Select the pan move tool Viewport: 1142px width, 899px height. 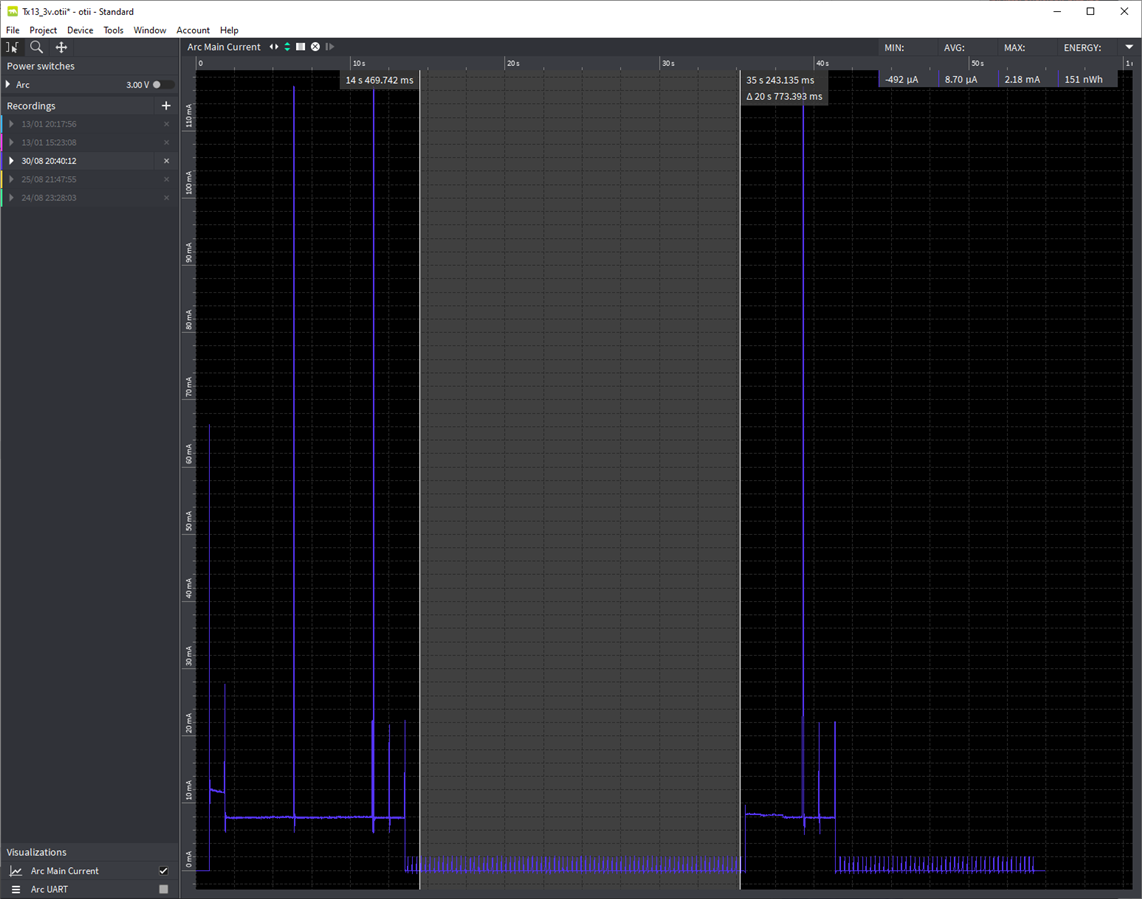click(x=61, y=47)
